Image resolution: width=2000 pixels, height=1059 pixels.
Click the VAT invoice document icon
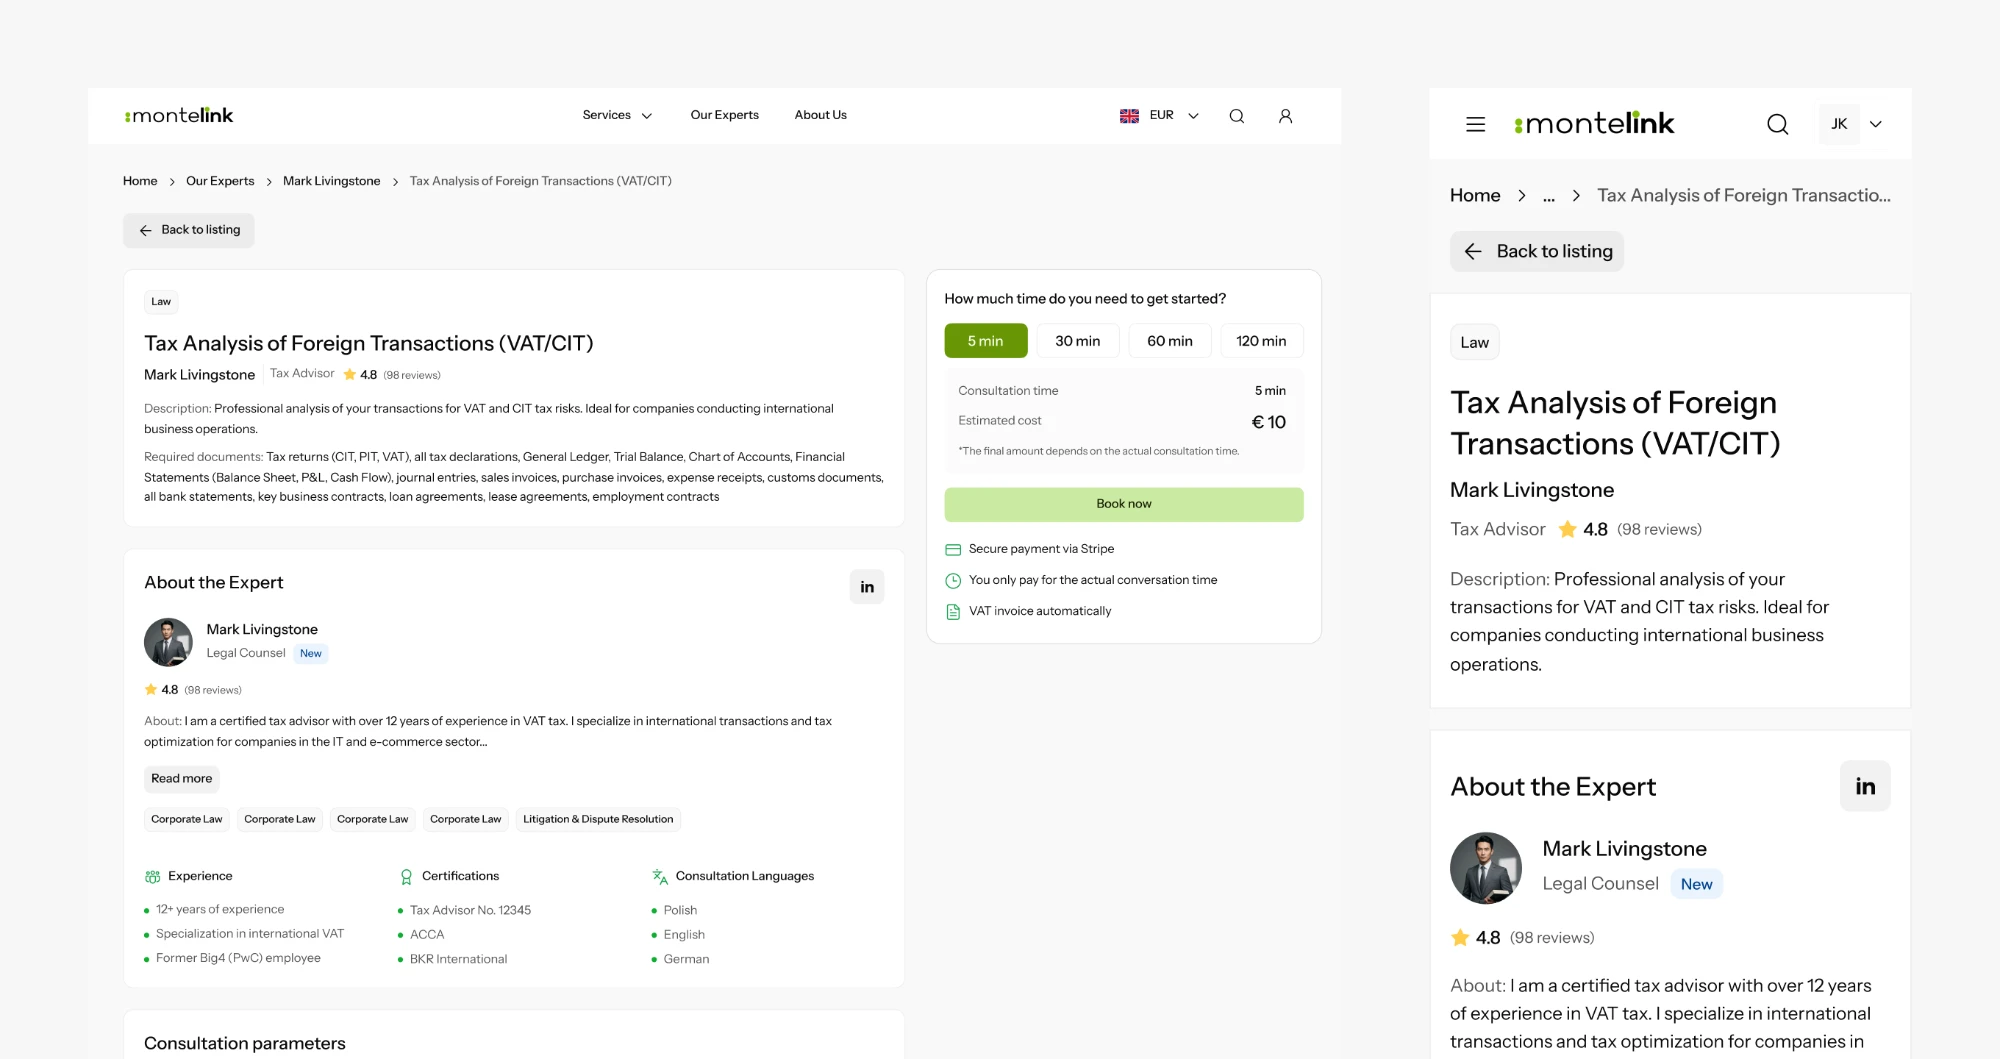(953, 612)
